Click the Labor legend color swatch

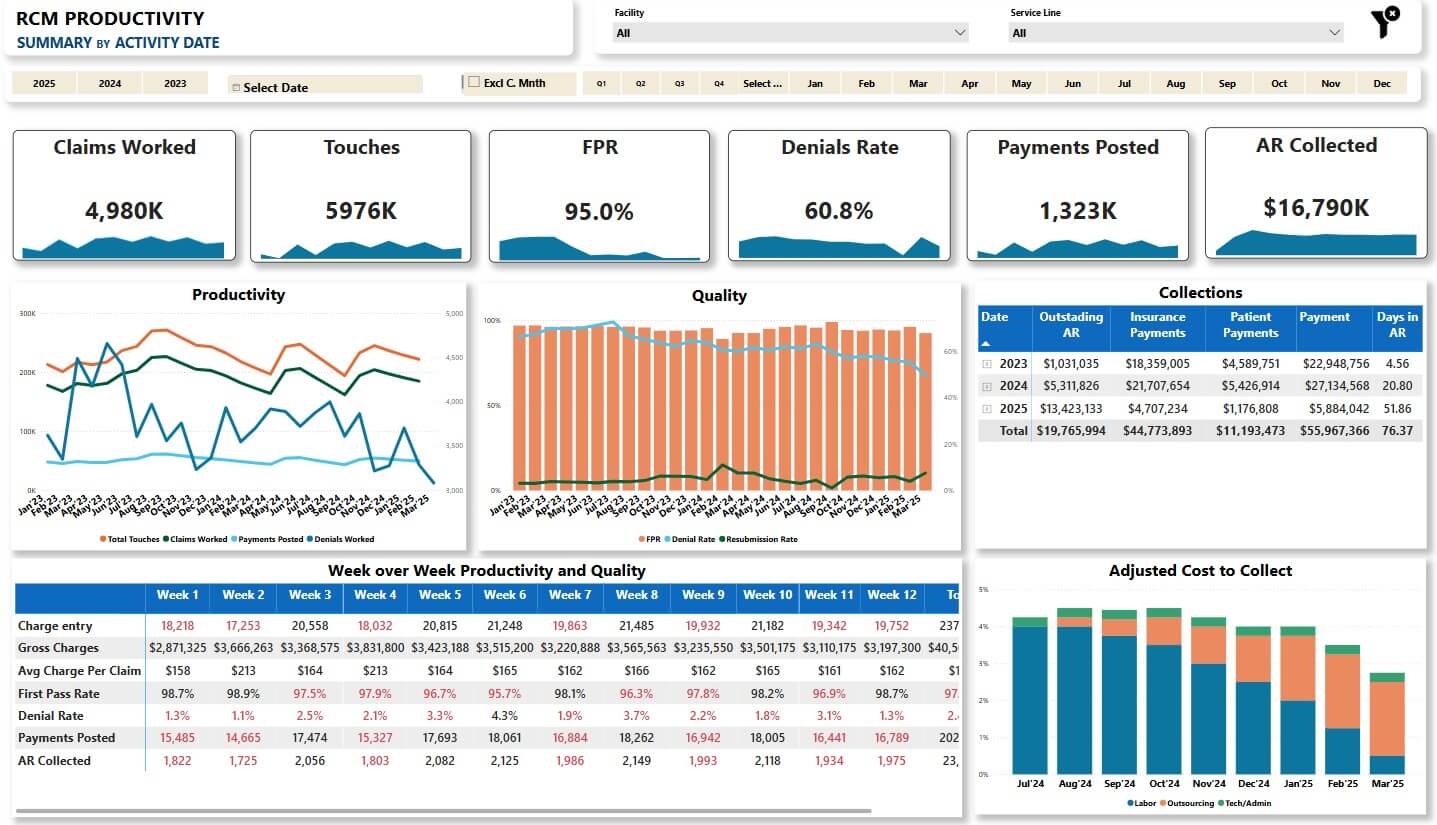(1131, 803)
